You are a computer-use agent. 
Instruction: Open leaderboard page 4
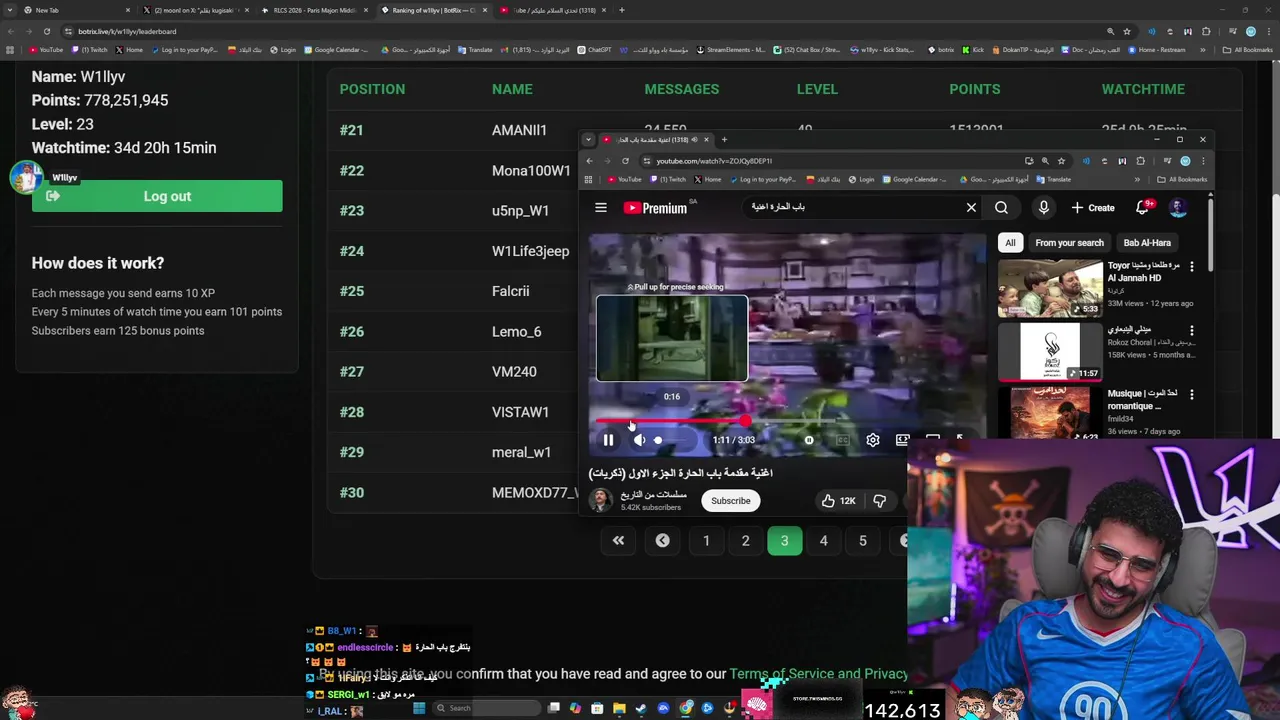(x=823, y=541)
